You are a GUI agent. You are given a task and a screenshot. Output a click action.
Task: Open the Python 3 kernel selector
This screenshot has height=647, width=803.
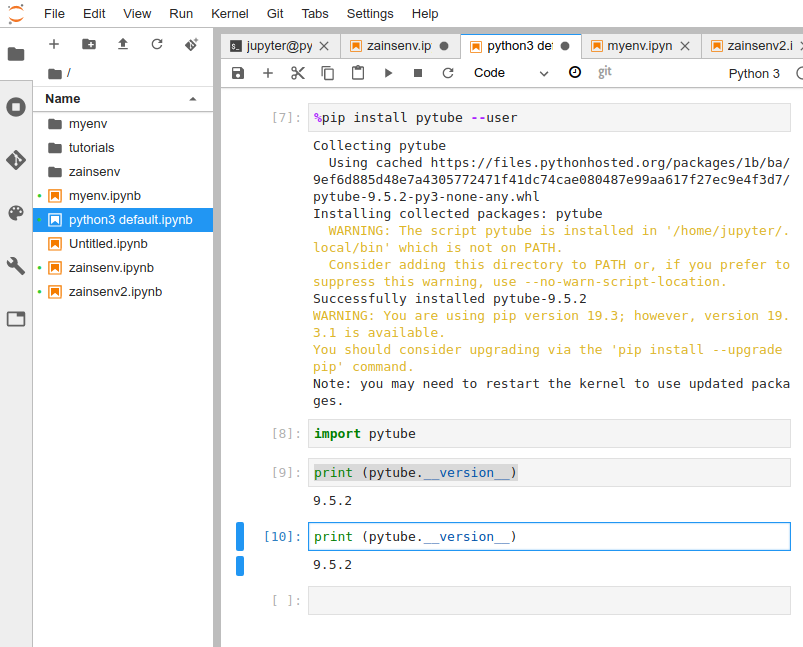tap(753, 72)
